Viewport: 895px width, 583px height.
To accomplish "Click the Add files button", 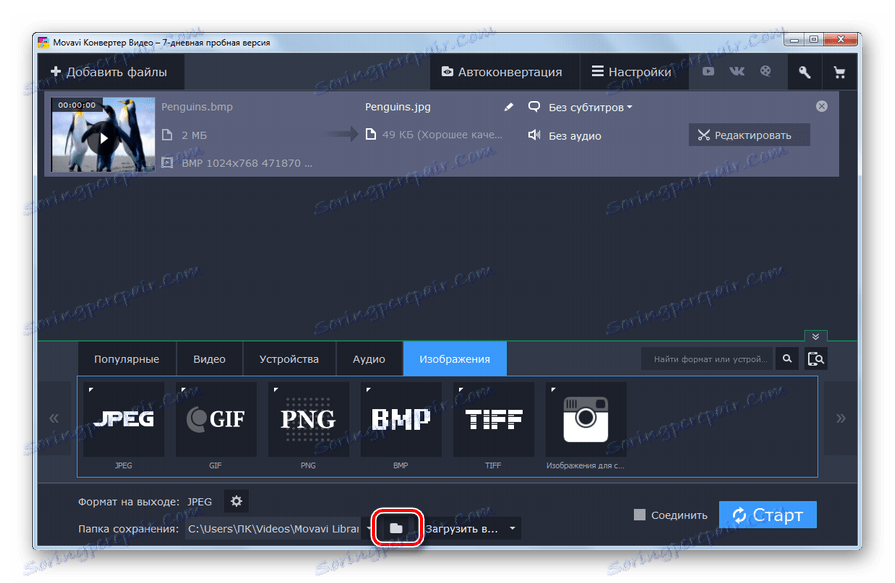I will 110,72.
